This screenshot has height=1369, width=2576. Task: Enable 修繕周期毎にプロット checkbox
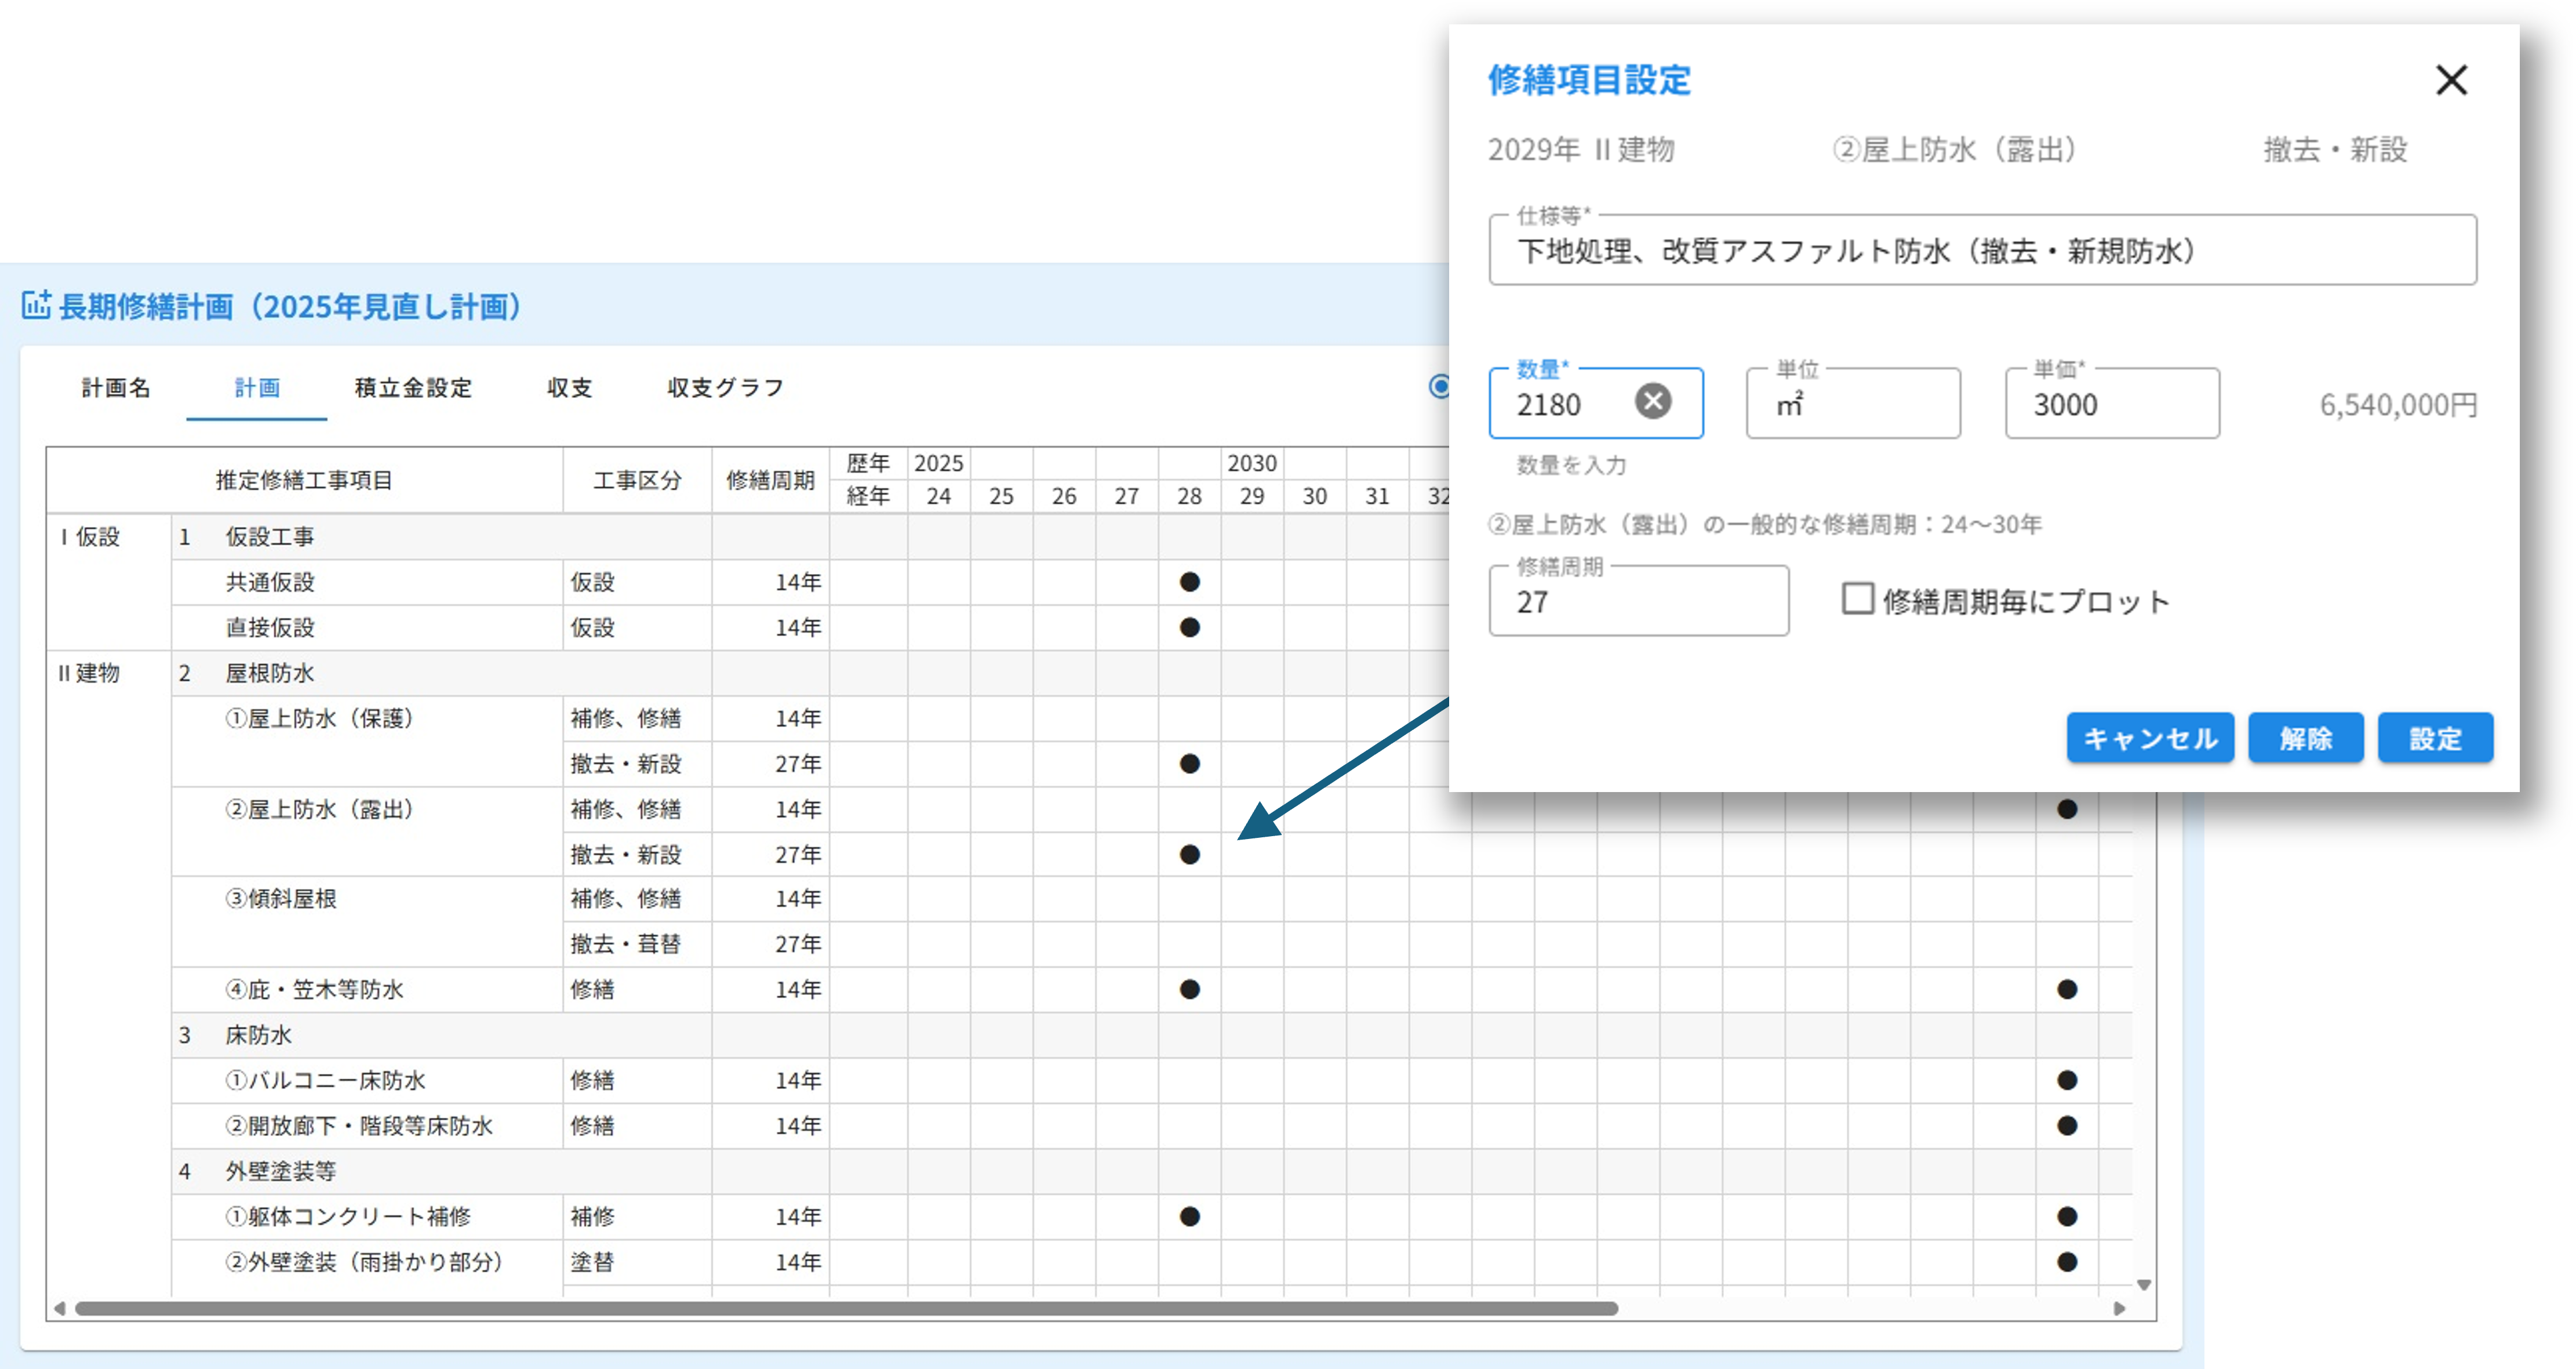(1857, 599)
